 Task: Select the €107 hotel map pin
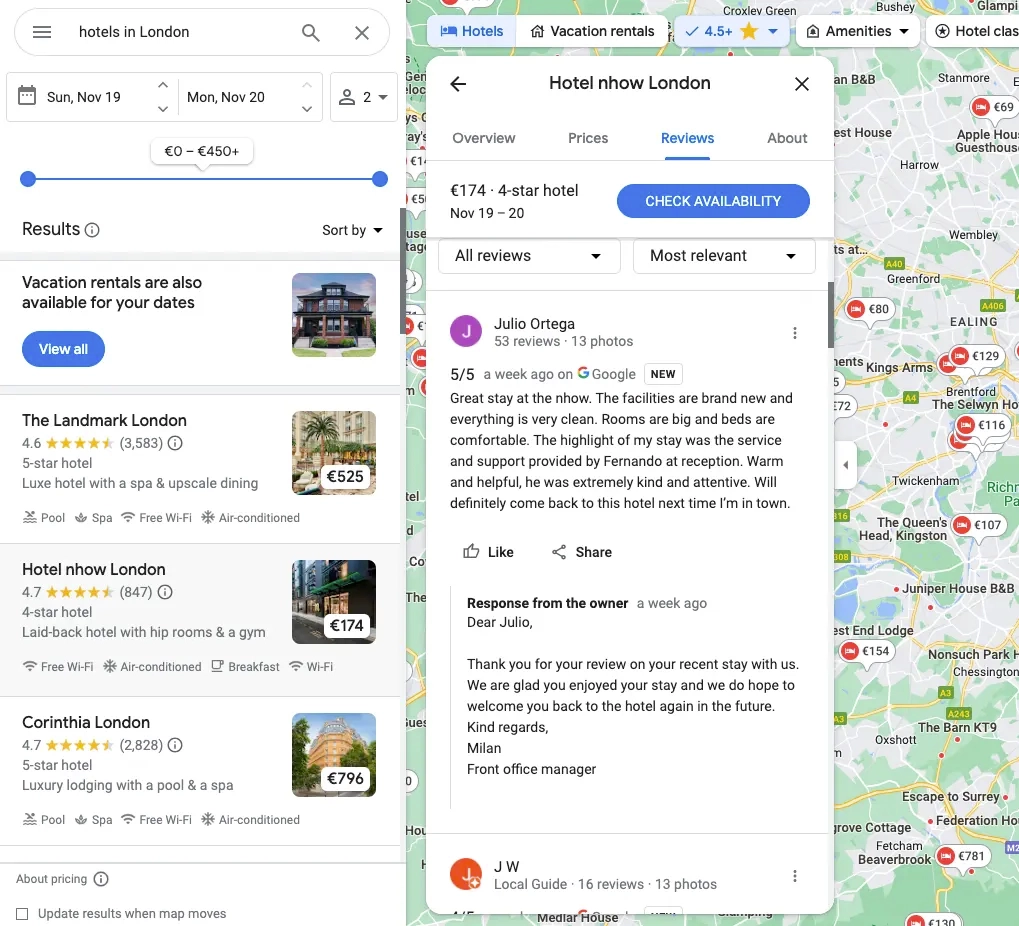click(x=979, y=525)
